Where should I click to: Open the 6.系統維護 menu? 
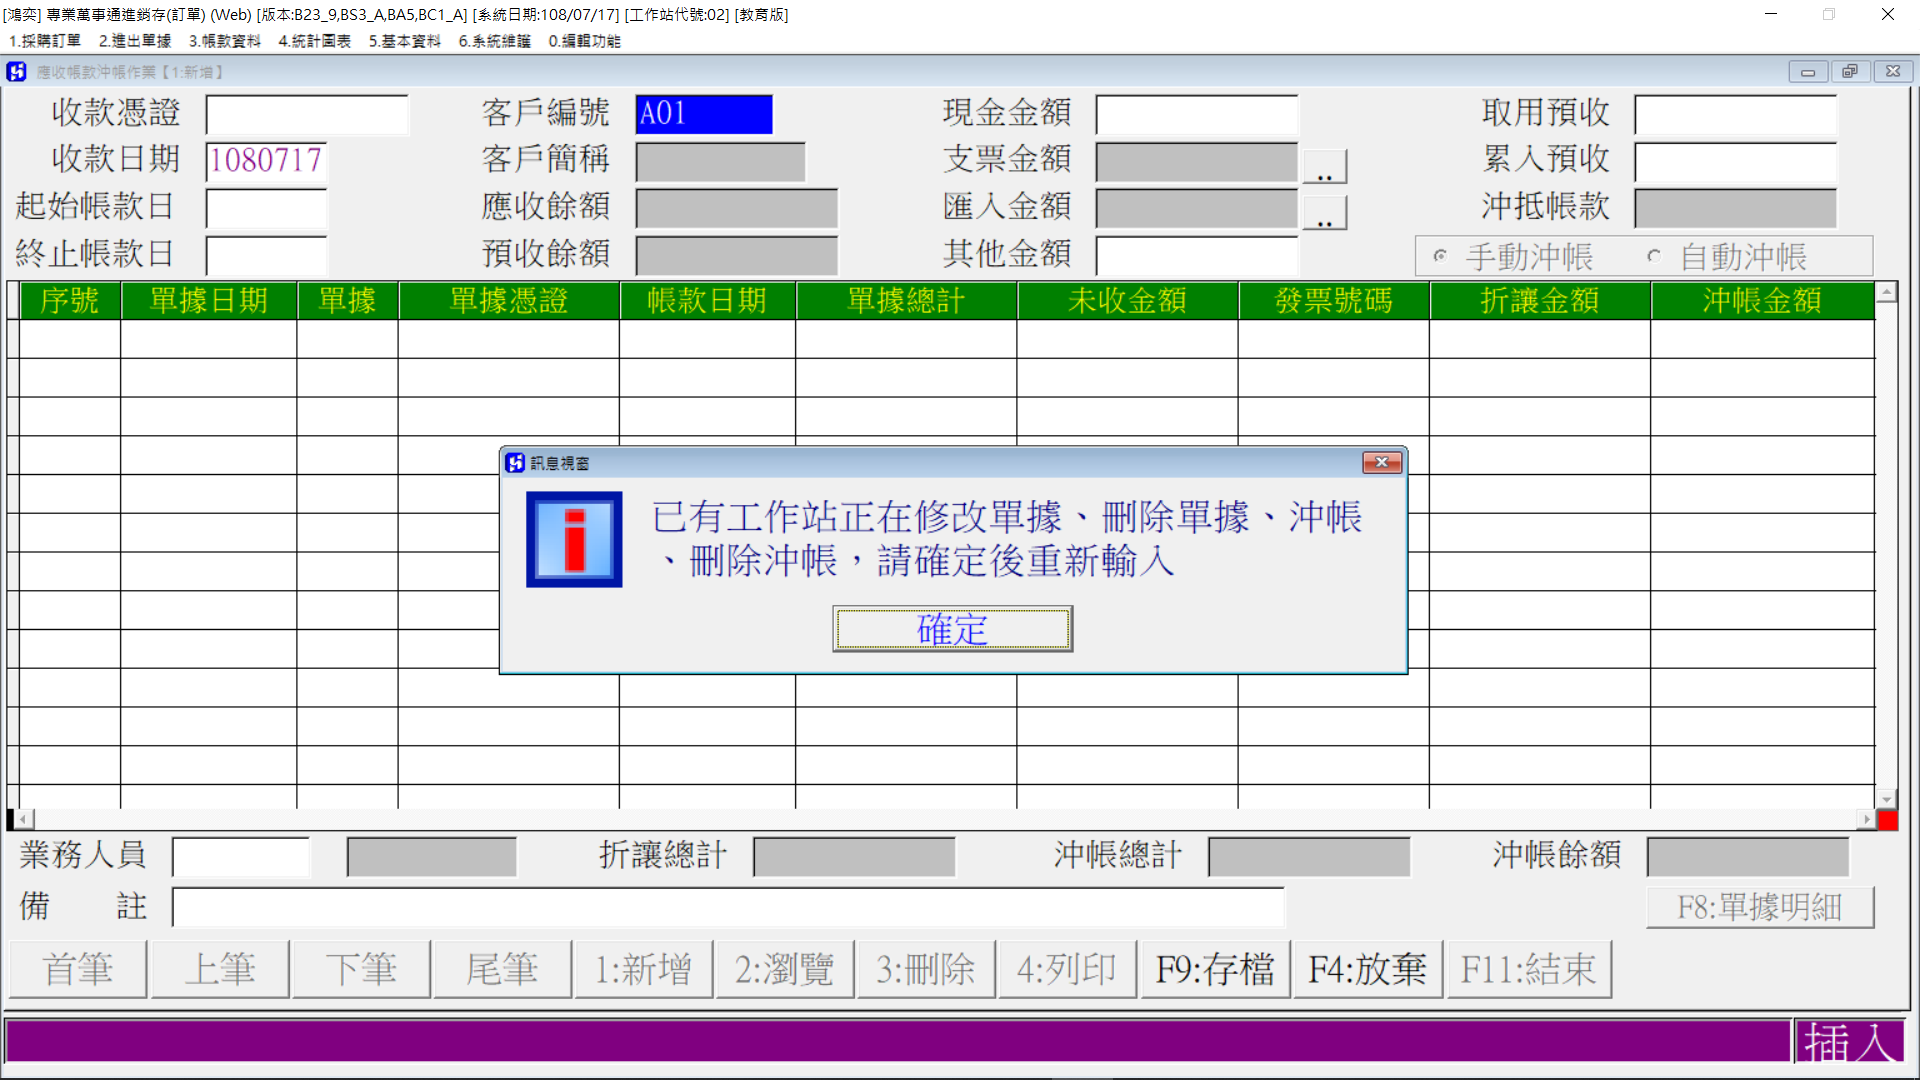[x=495, y=41]
